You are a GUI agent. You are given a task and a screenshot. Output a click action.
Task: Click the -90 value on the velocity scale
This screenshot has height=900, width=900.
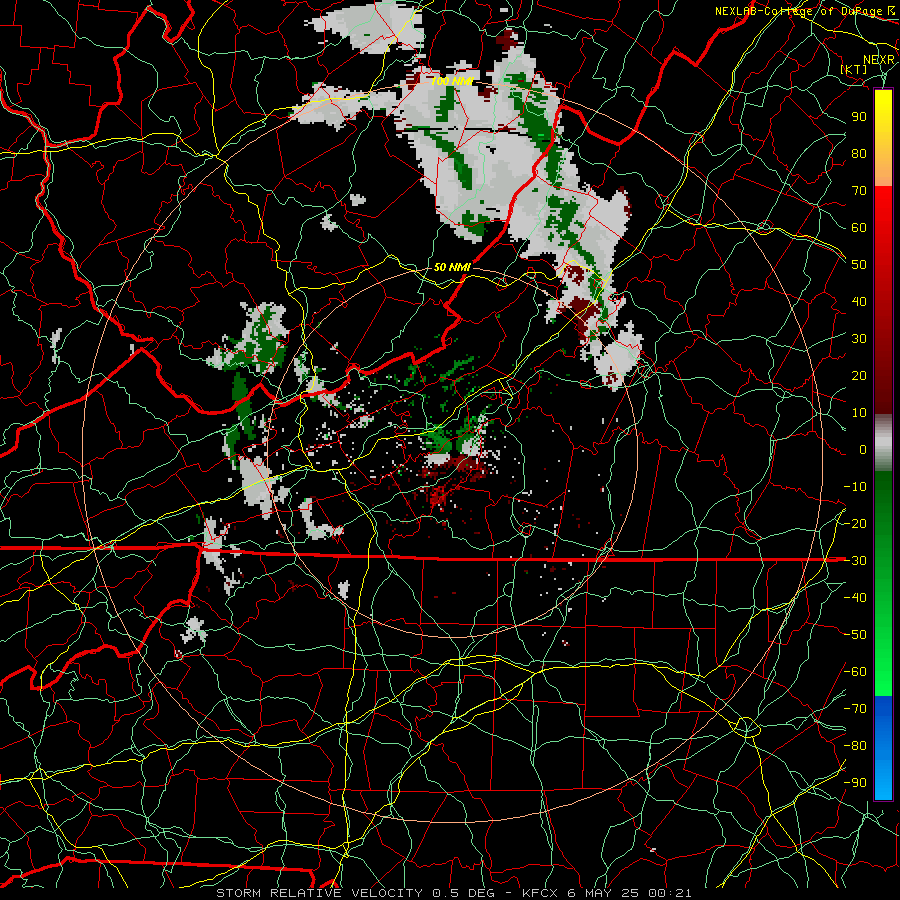coord(855,783)
